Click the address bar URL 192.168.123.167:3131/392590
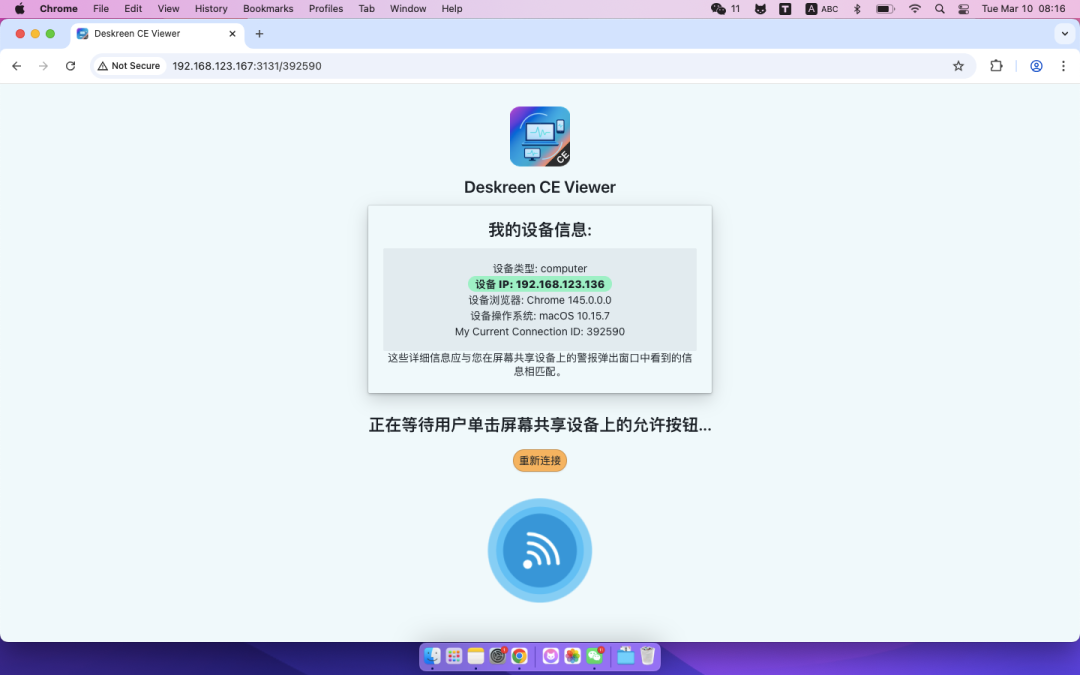The image size is (1080, 675). (x=247, y=66)
